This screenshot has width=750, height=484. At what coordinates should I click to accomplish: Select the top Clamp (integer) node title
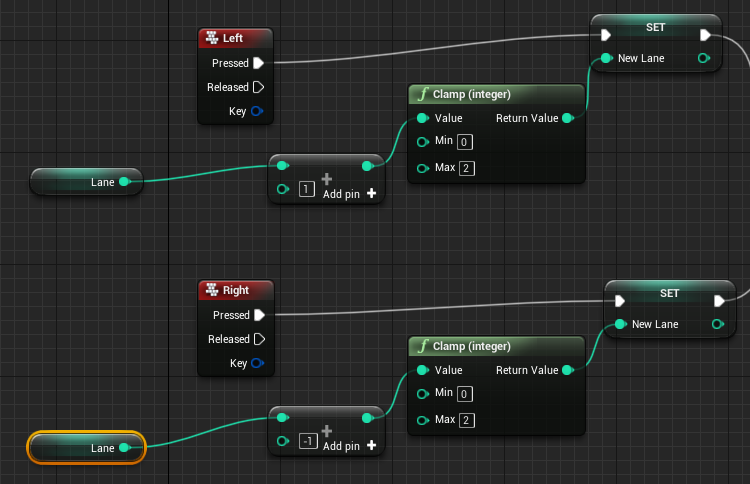(470, 95)
